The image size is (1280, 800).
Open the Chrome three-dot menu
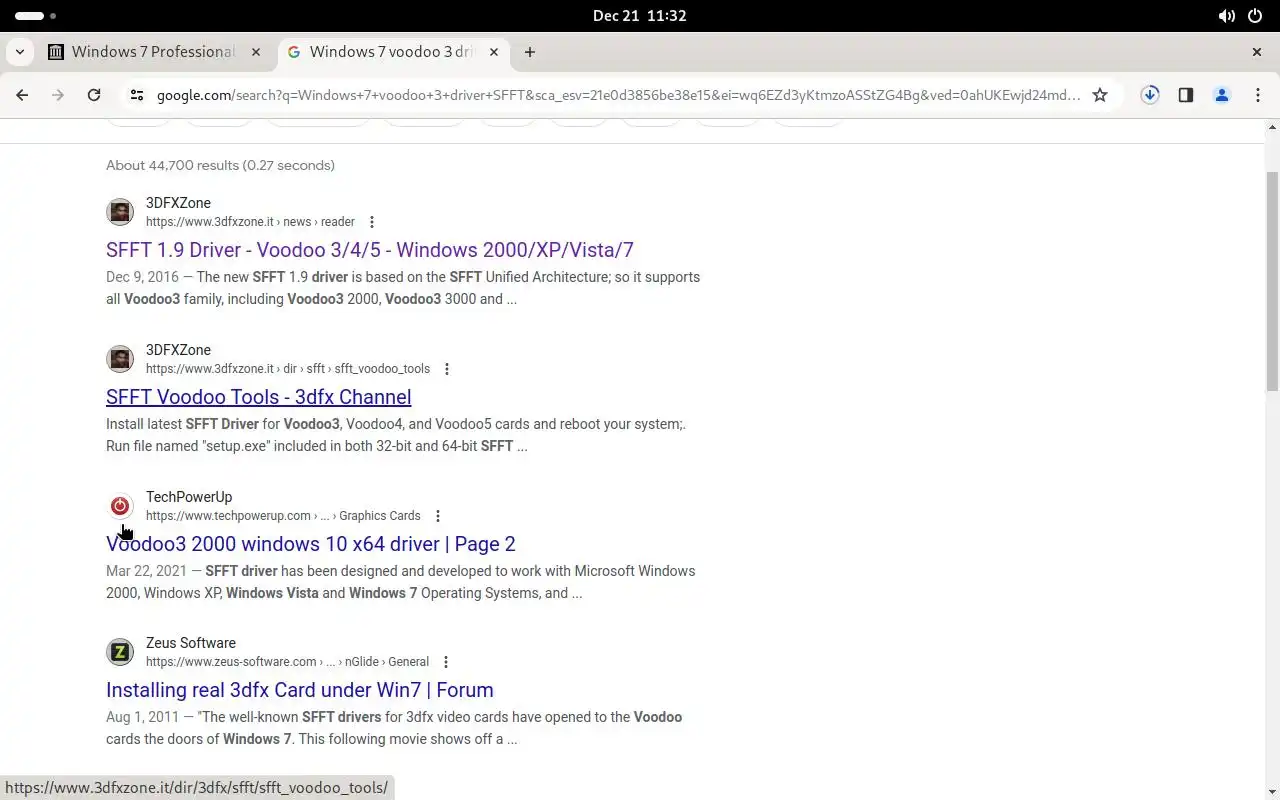pos(1258,95)
